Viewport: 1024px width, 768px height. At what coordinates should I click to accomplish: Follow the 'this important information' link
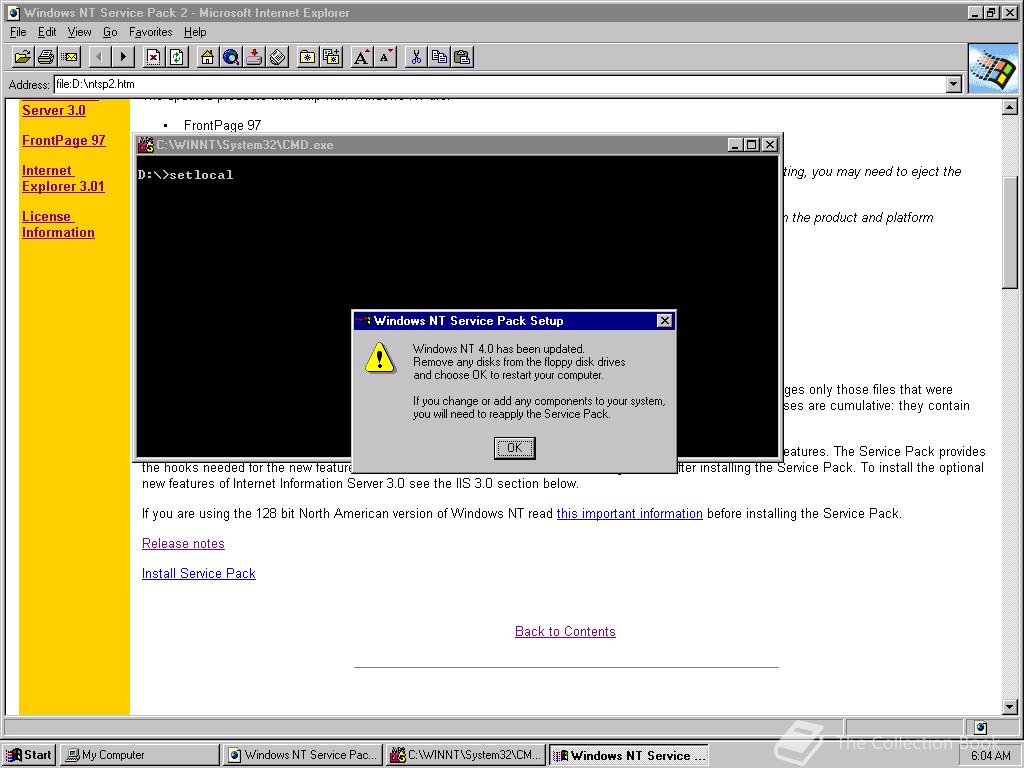tap(630, 513)
